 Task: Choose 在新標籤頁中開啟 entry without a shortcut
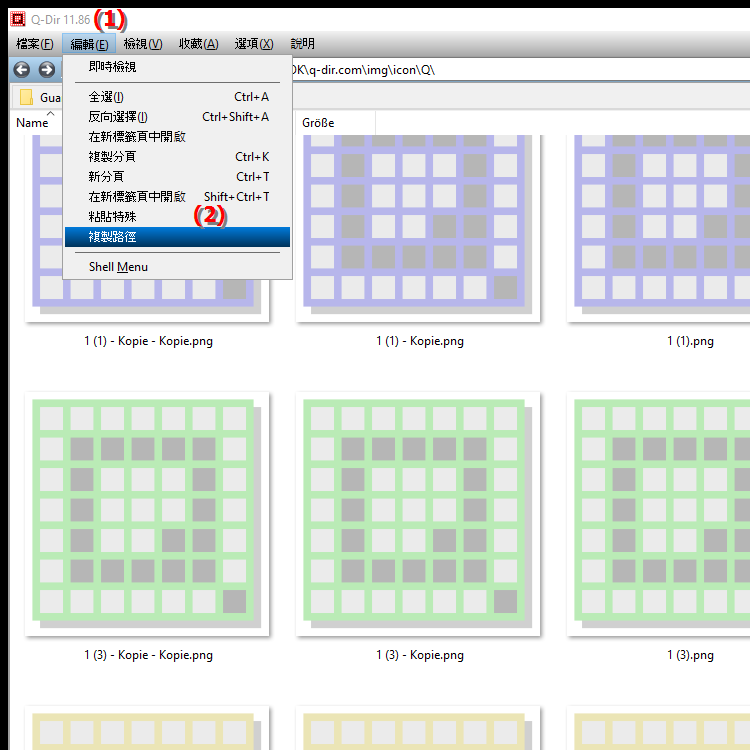pyautogui.click(x=177, y=137)
